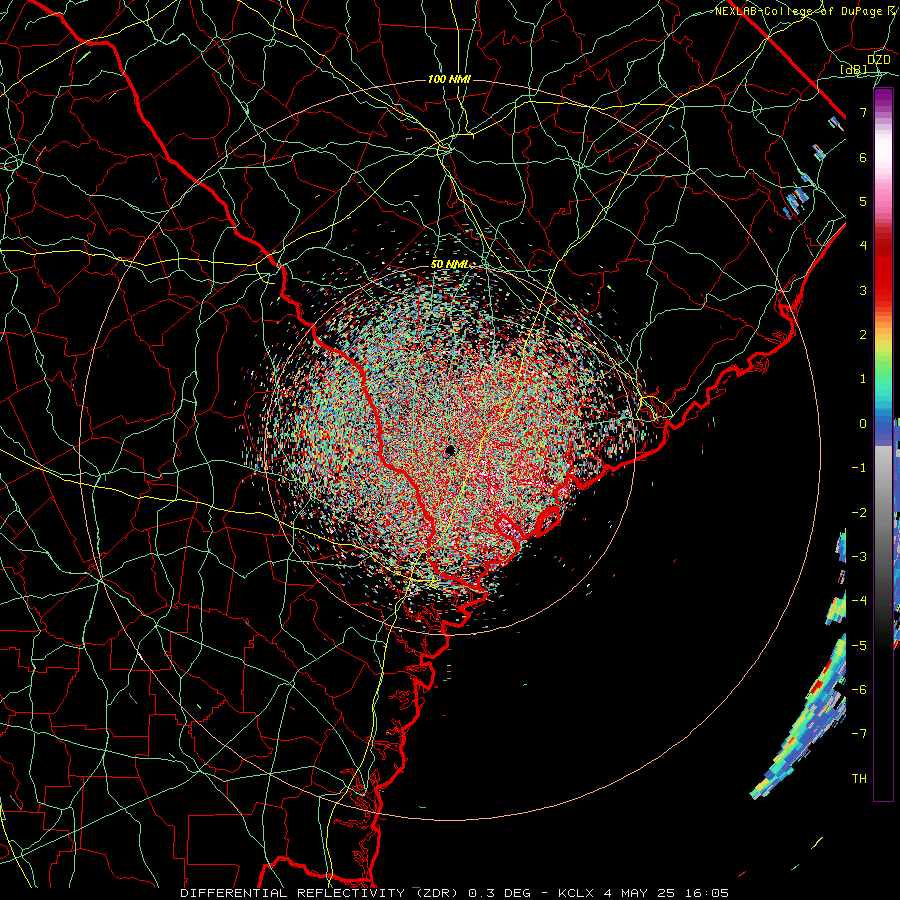The width and height of the screenshot is (900, 900).
Task: Click the -5 value on color scale
Action: (859, 645)
